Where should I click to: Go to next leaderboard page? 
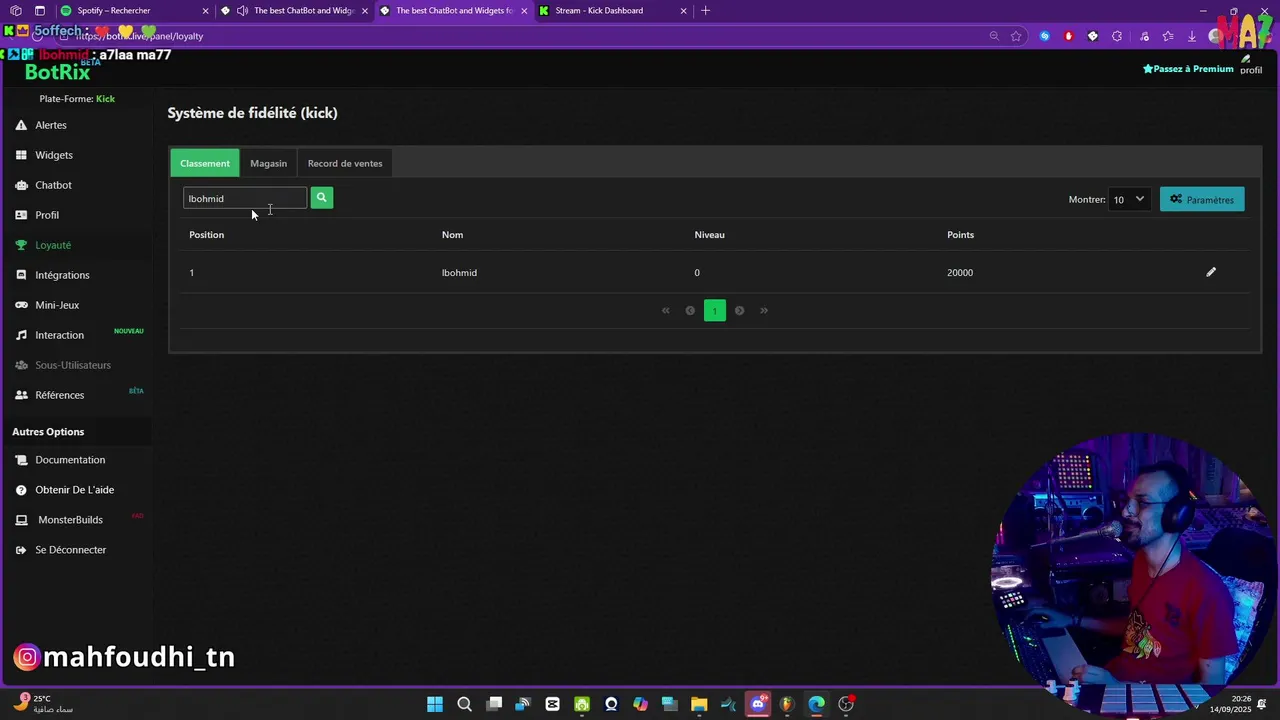739,310
